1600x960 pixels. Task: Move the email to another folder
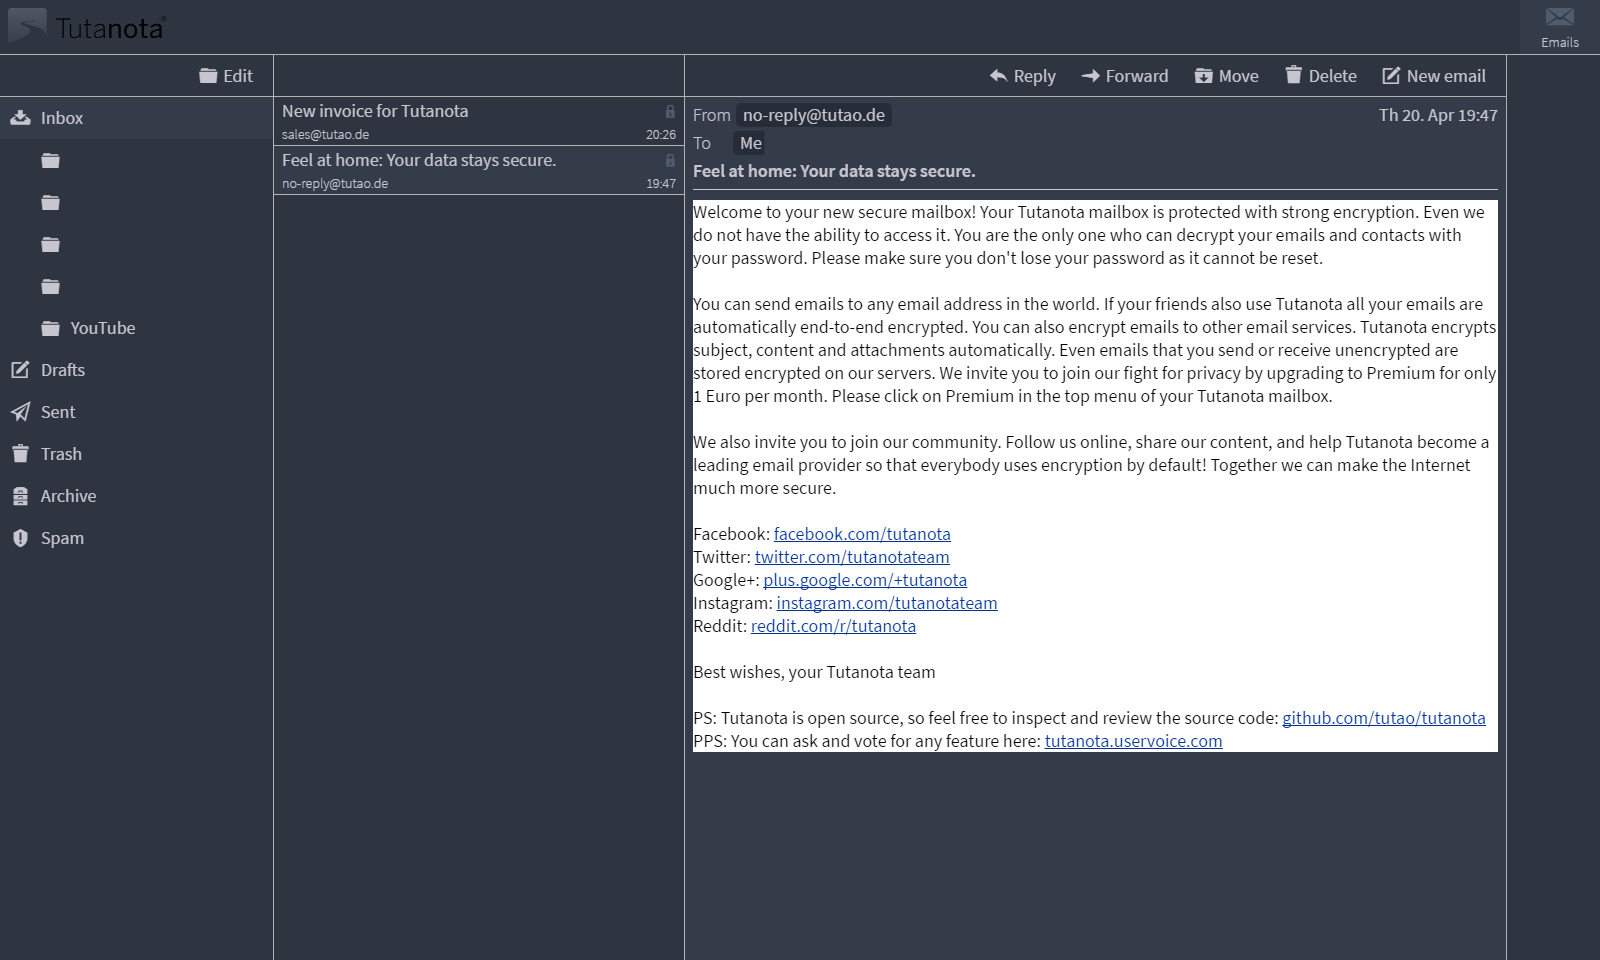coord(1226,76)
